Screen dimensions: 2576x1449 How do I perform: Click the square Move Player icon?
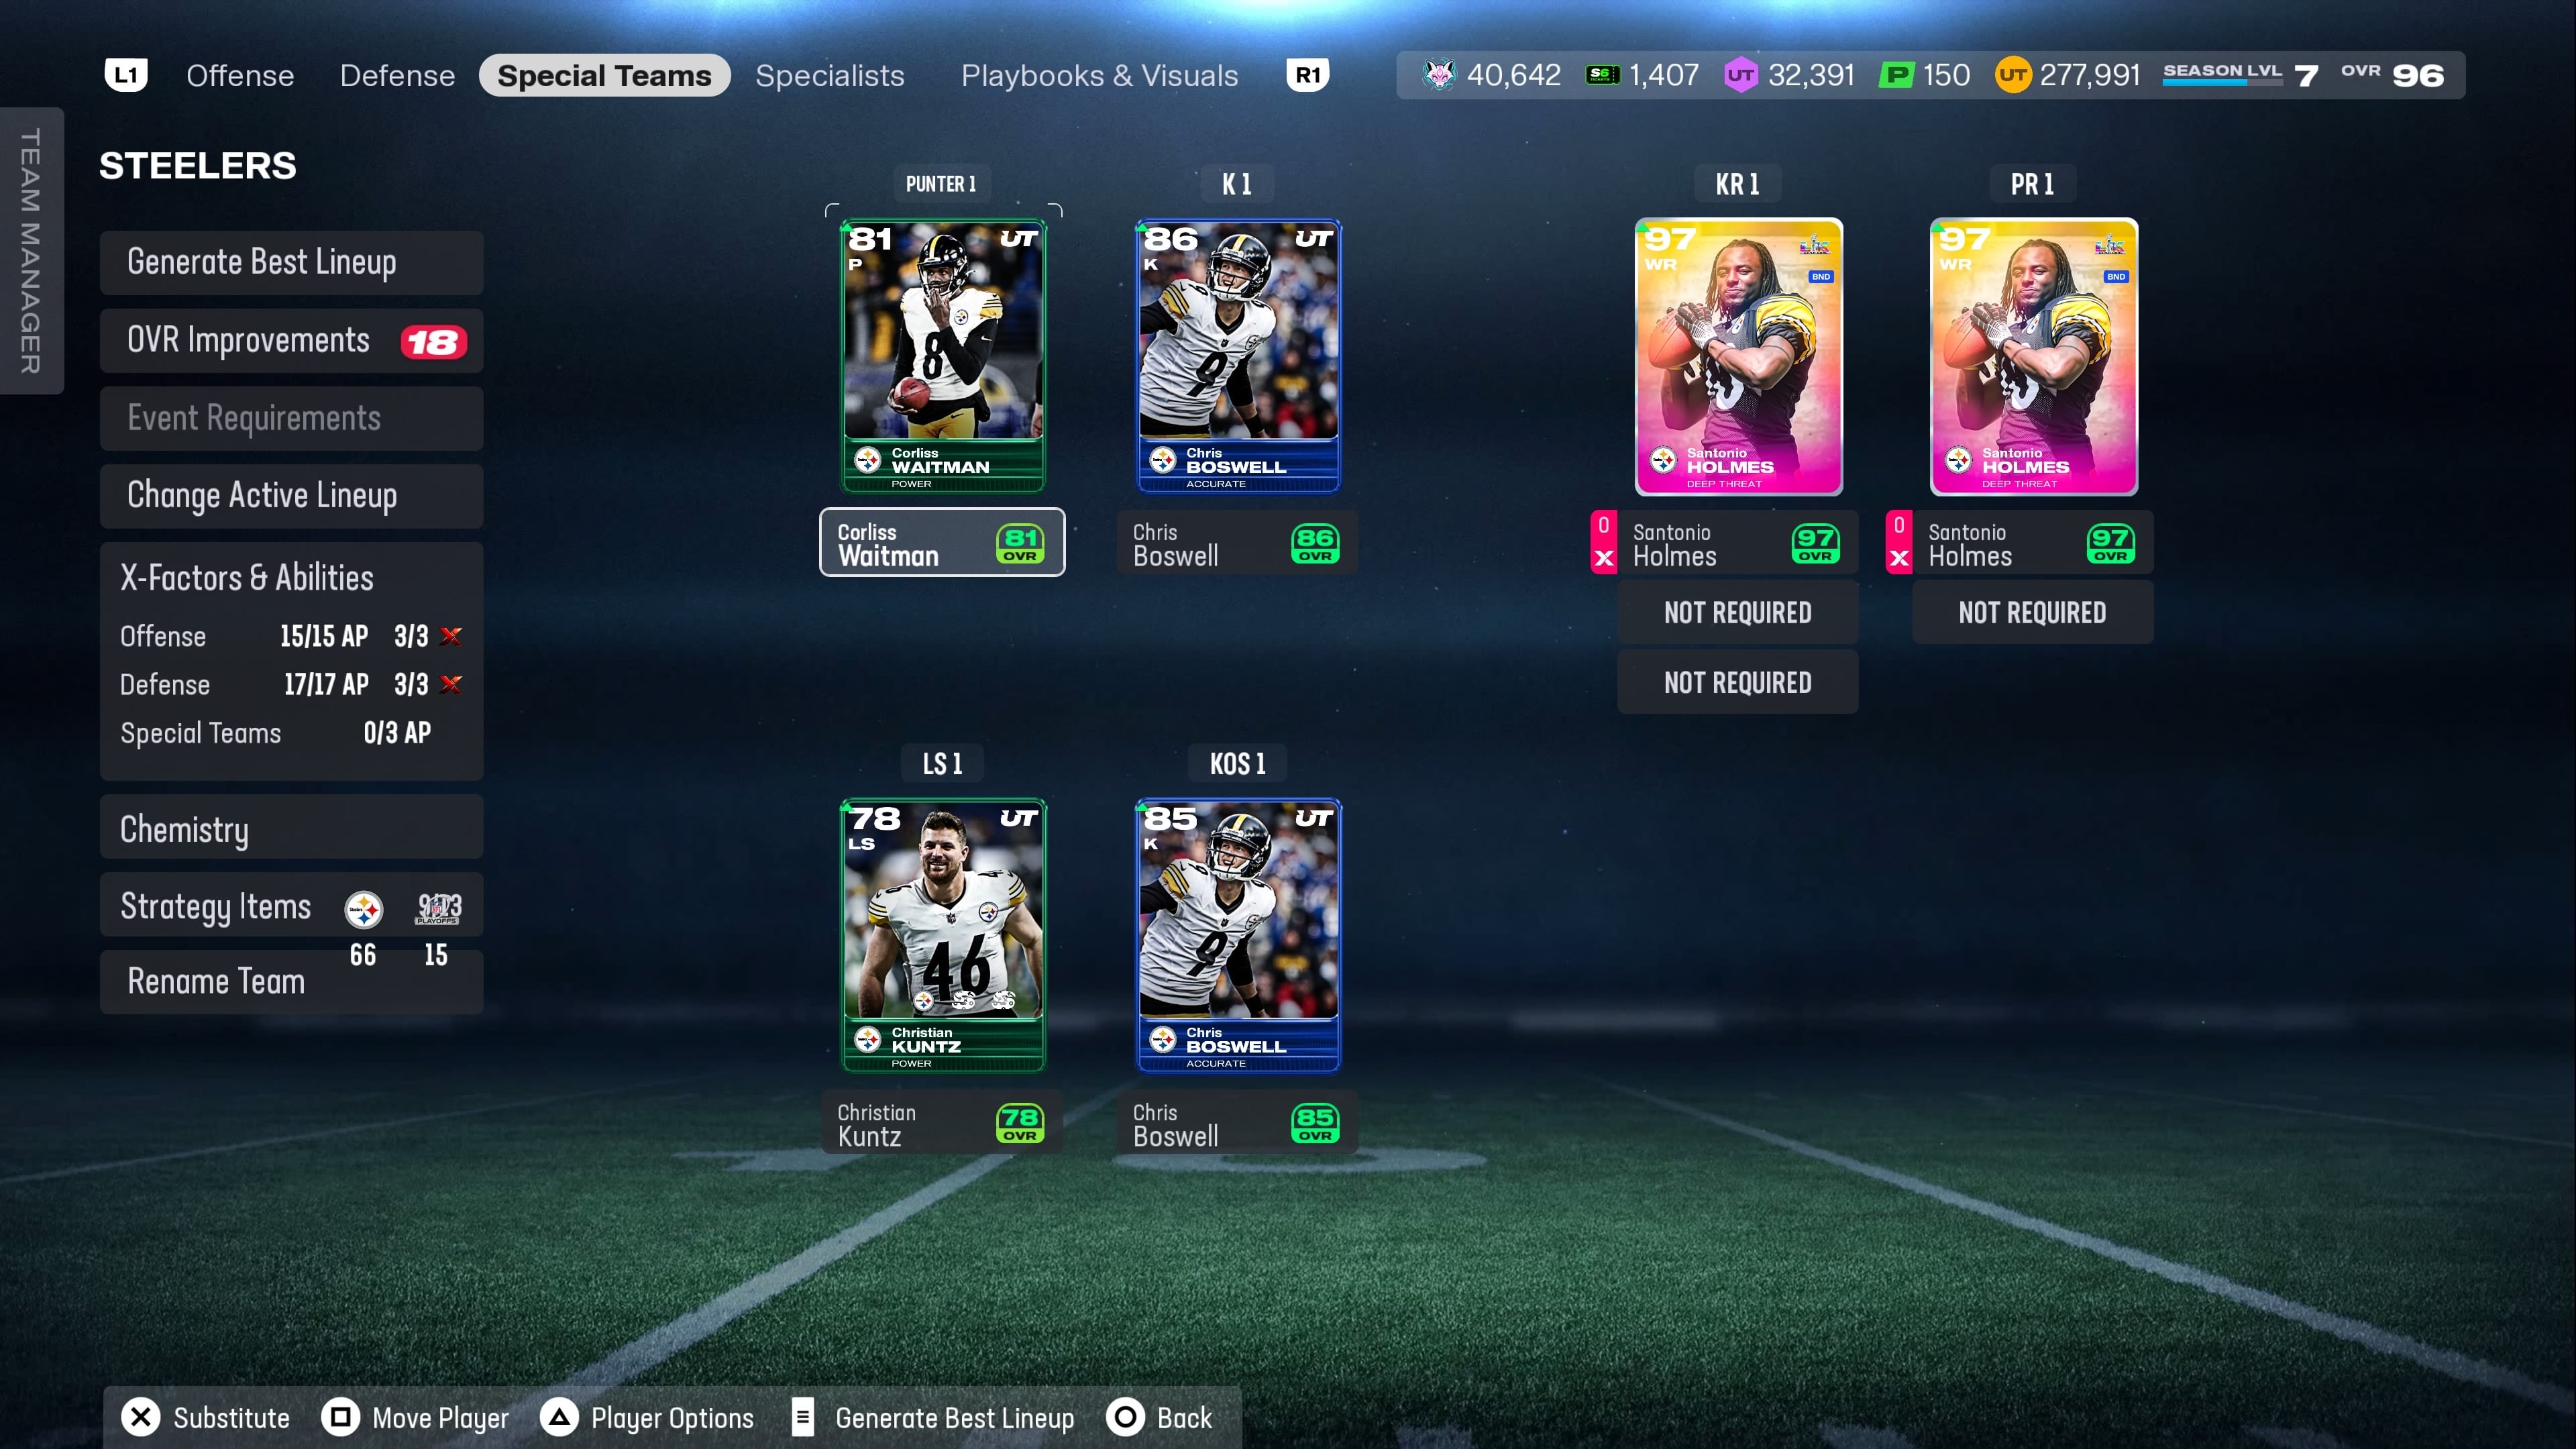coord(340,1417)
